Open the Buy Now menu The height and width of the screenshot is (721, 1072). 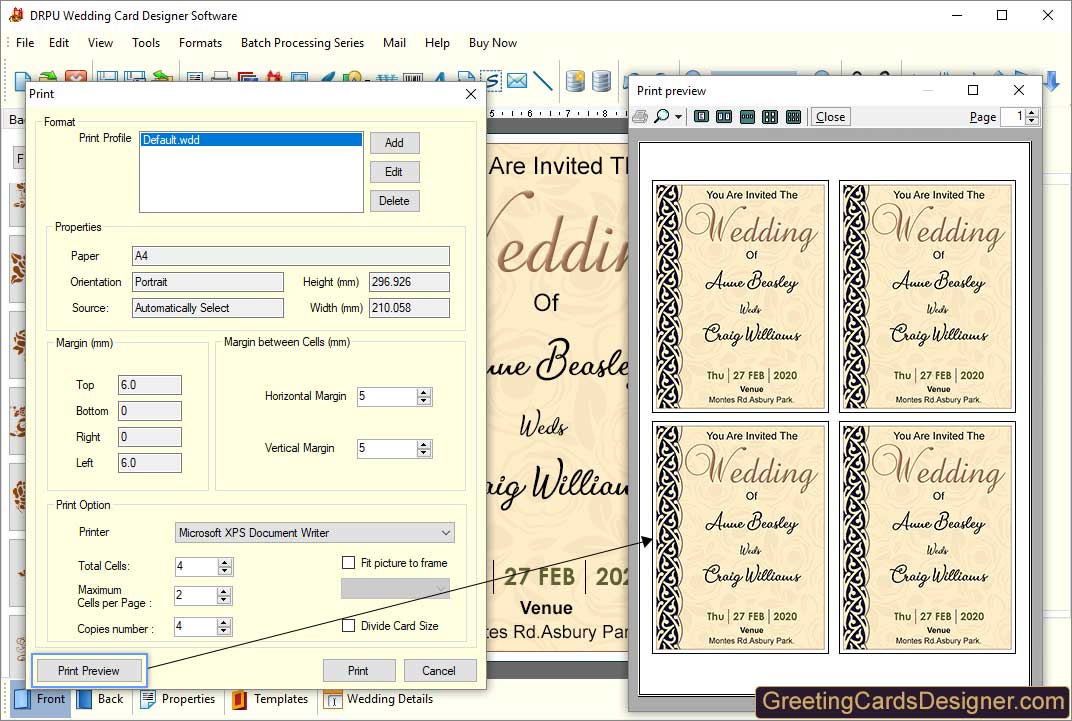click(493, 42)
